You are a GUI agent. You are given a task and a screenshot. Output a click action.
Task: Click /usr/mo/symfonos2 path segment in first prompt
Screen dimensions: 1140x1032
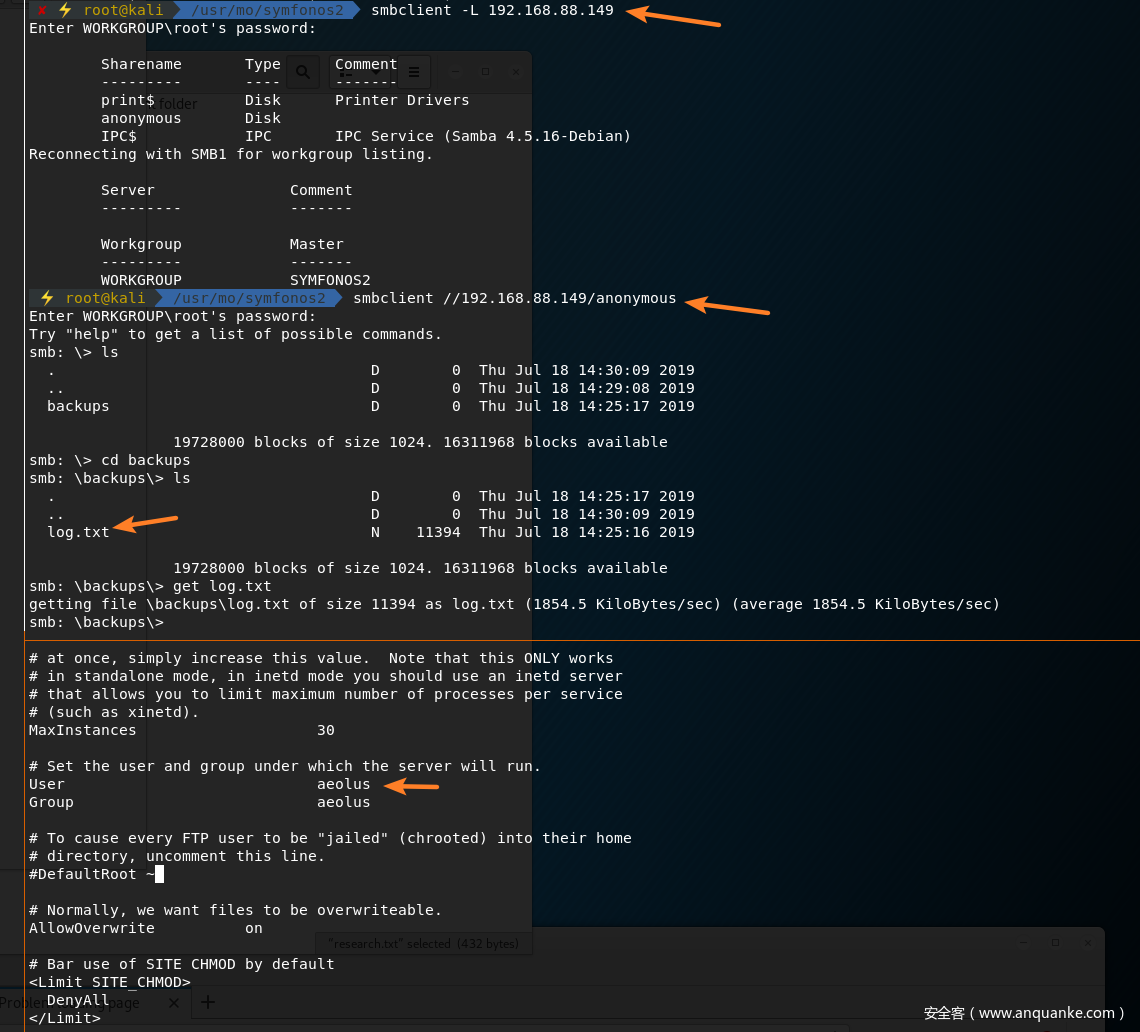pos(267,10)
